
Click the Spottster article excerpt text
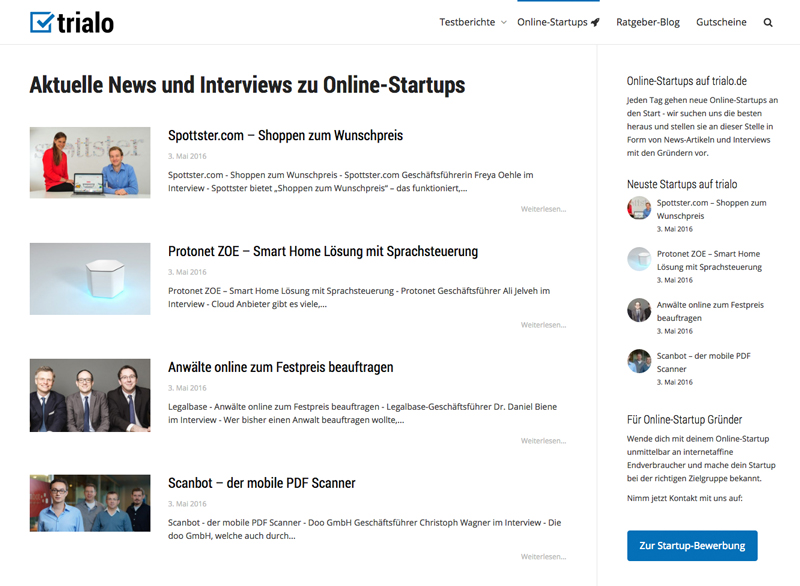[351, 182]
